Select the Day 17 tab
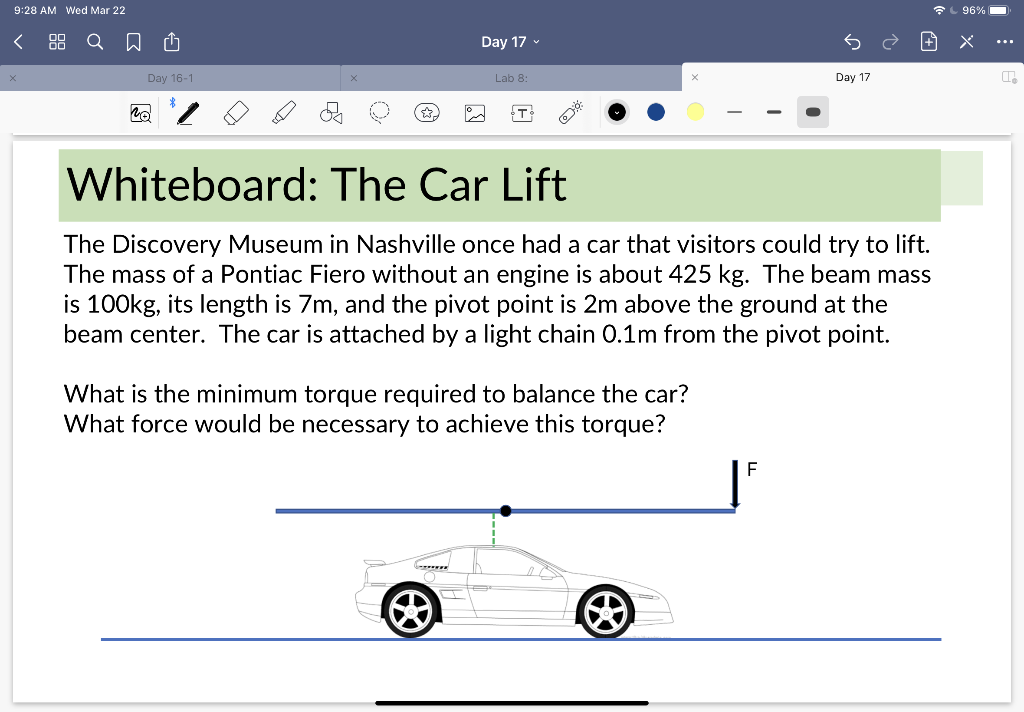 click(853, 77)
